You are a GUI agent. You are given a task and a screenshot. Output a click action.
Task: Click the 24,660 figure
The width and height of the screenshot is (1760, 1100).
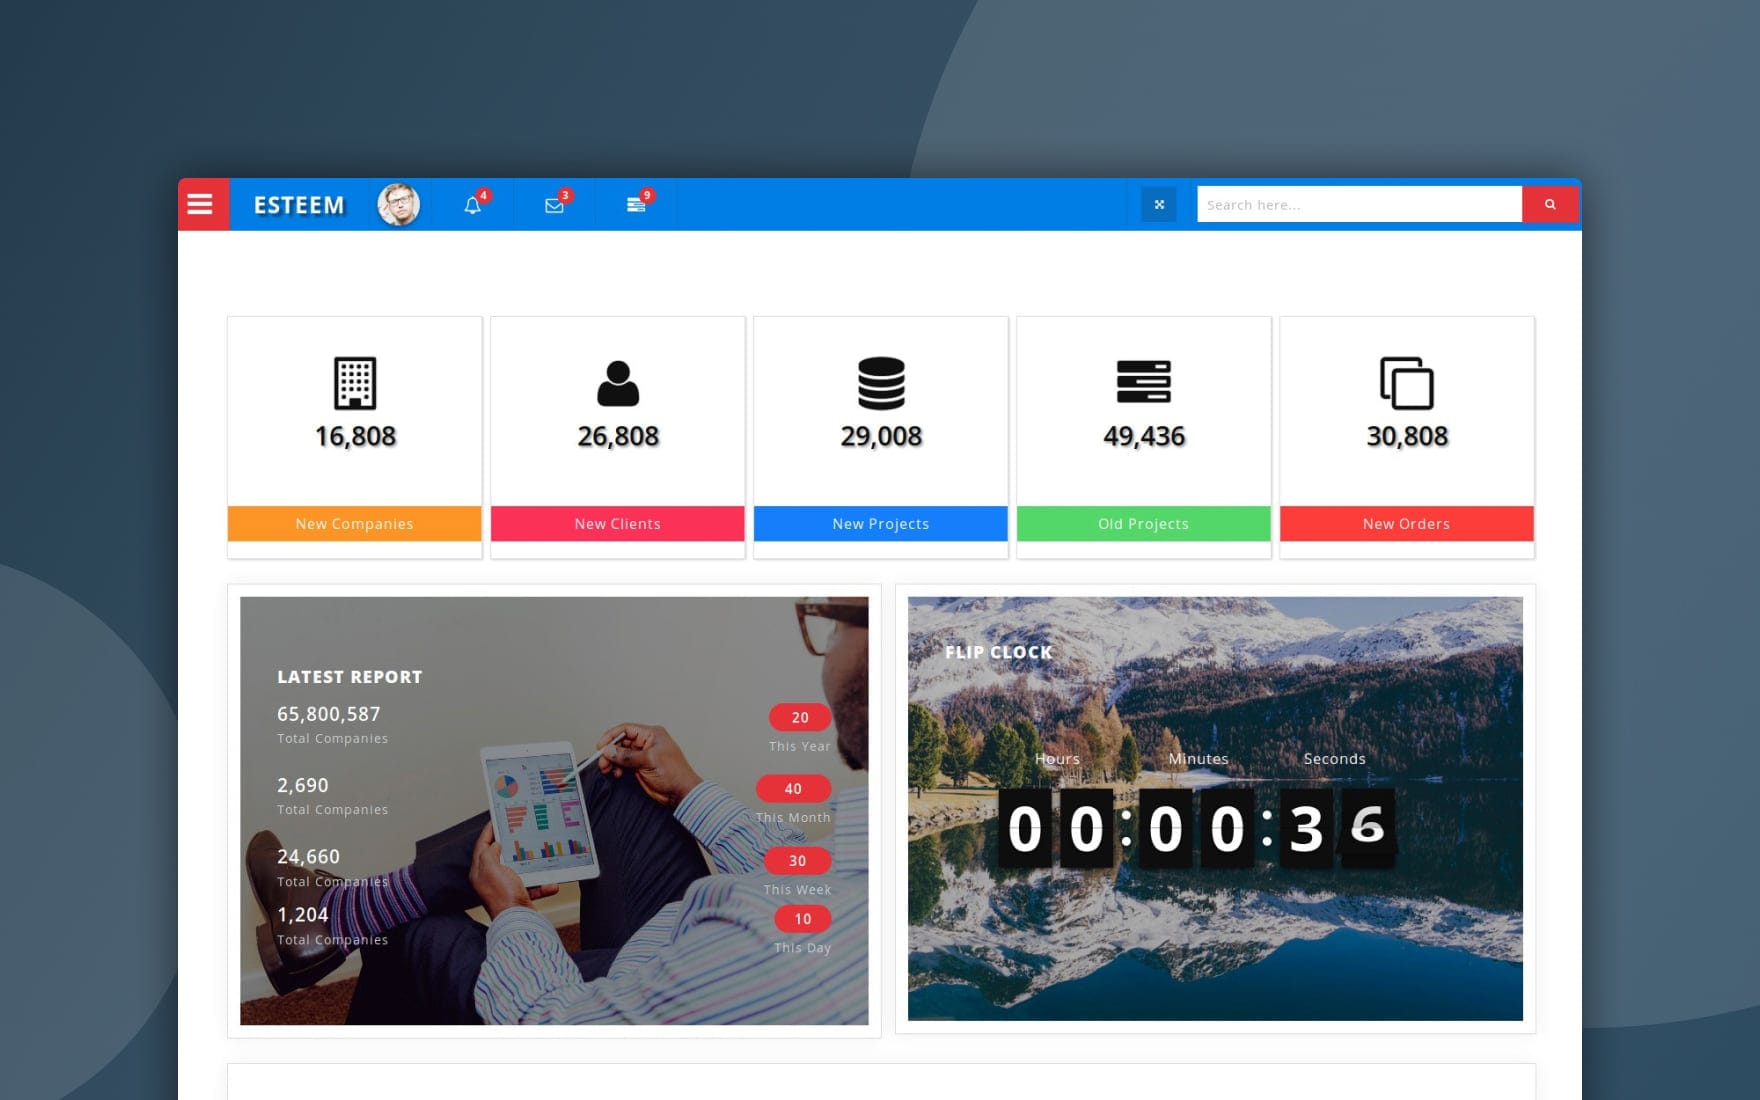(x=308, y=856)
